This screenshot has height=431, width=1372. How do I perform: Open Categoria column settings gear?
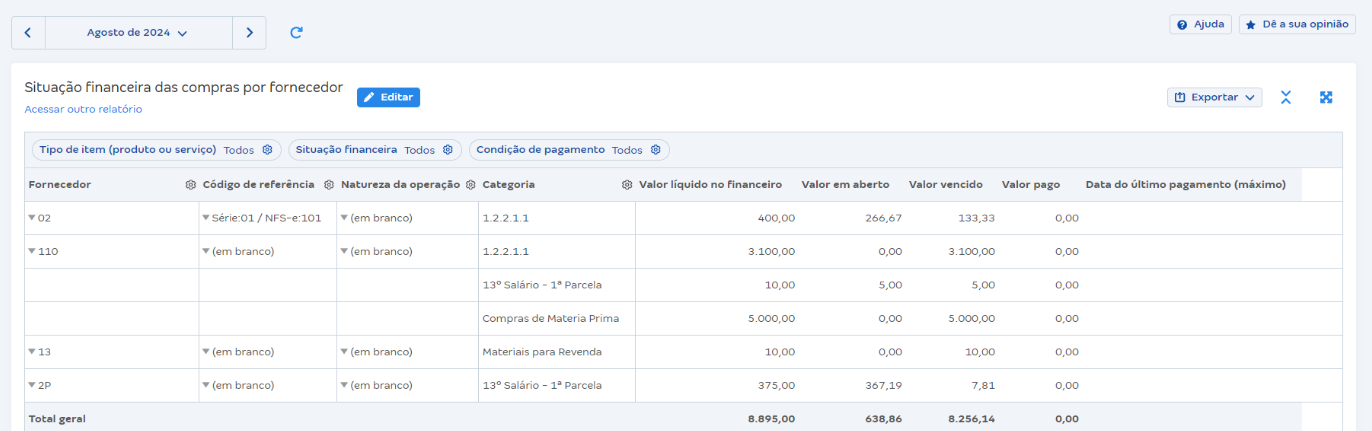pyautogui.click(x=627, y=185)
